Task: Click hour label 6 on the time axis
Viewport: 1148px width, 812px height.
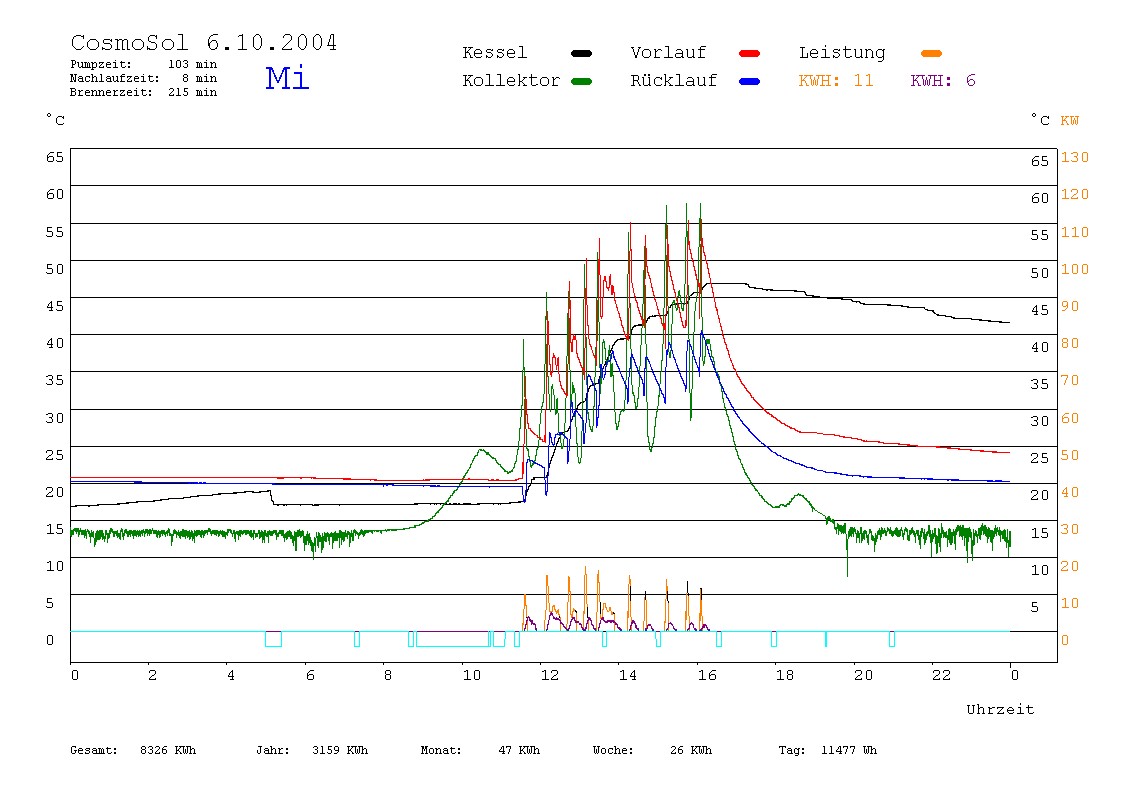Action: pyautogui.click(x=310, y=675)
